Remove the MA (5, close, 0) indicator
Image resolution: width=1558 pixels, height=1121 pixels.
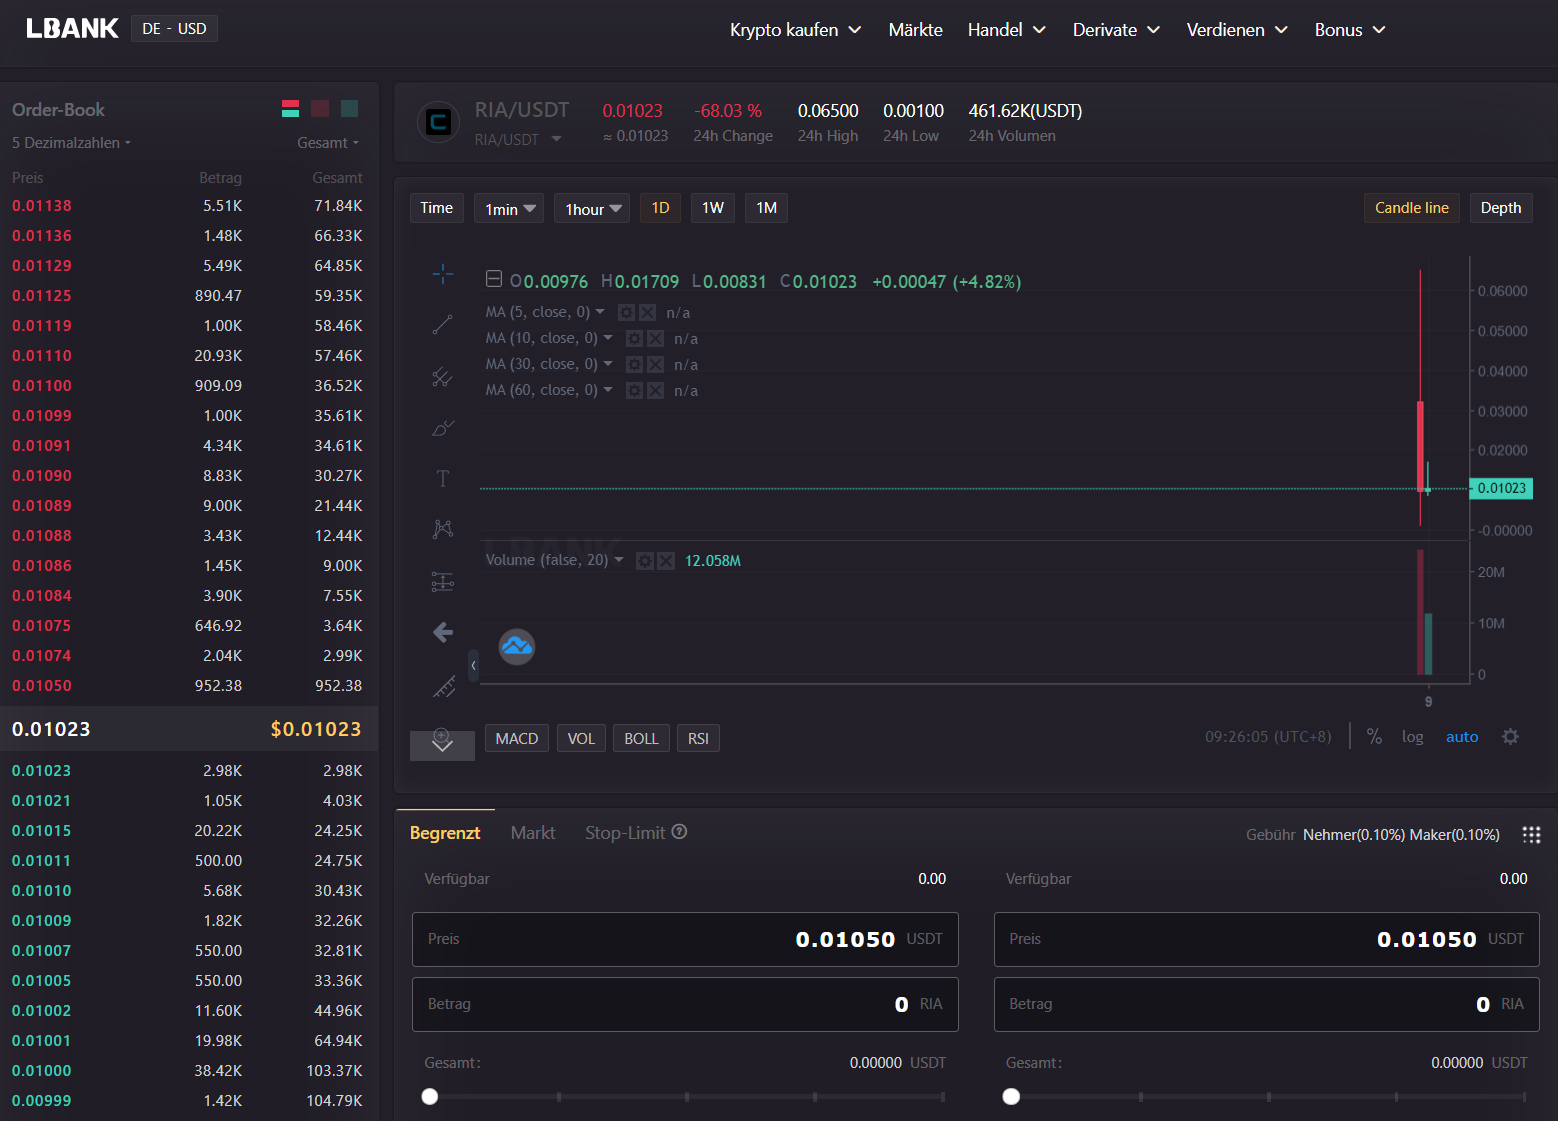(x=647, y=313)
